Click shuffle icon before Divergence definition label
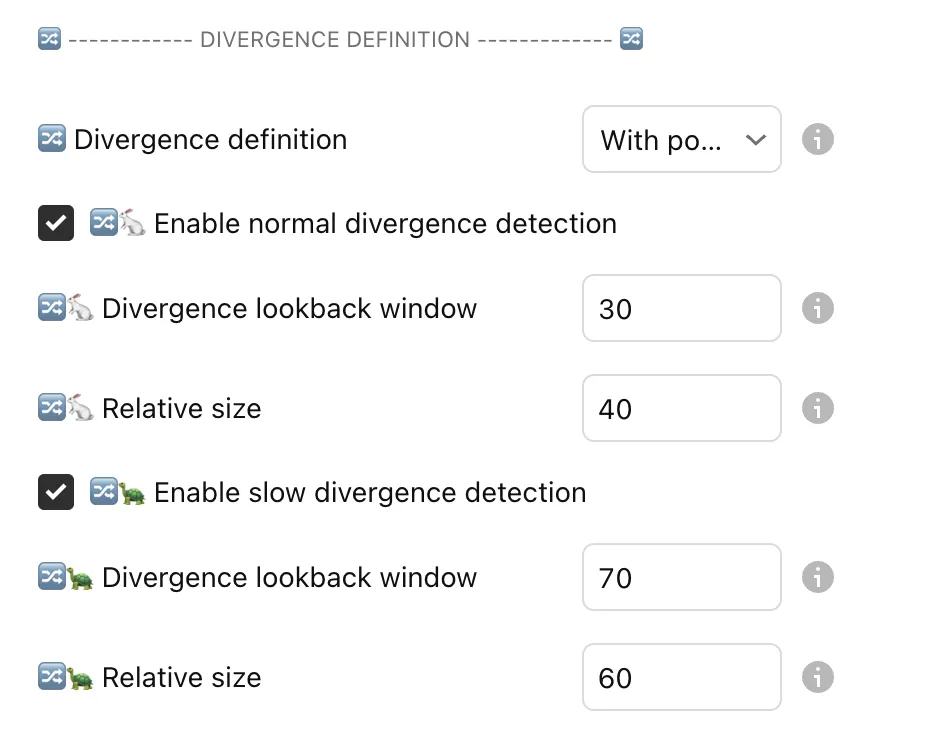The image size is (948, 740). pos(51,139)
